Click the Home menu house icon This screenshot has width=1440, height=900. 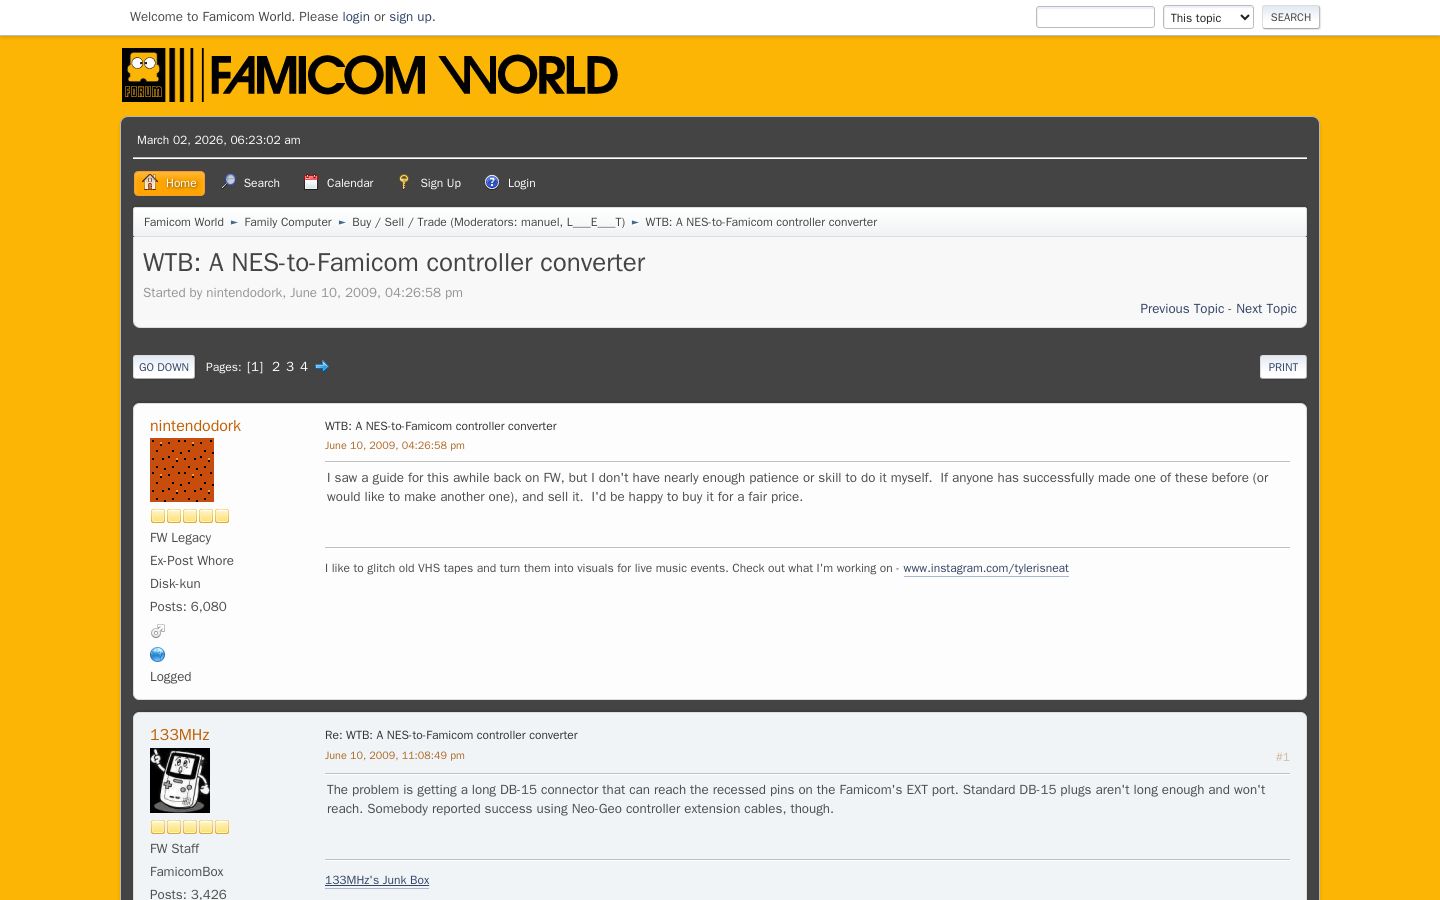pos(150,182)
